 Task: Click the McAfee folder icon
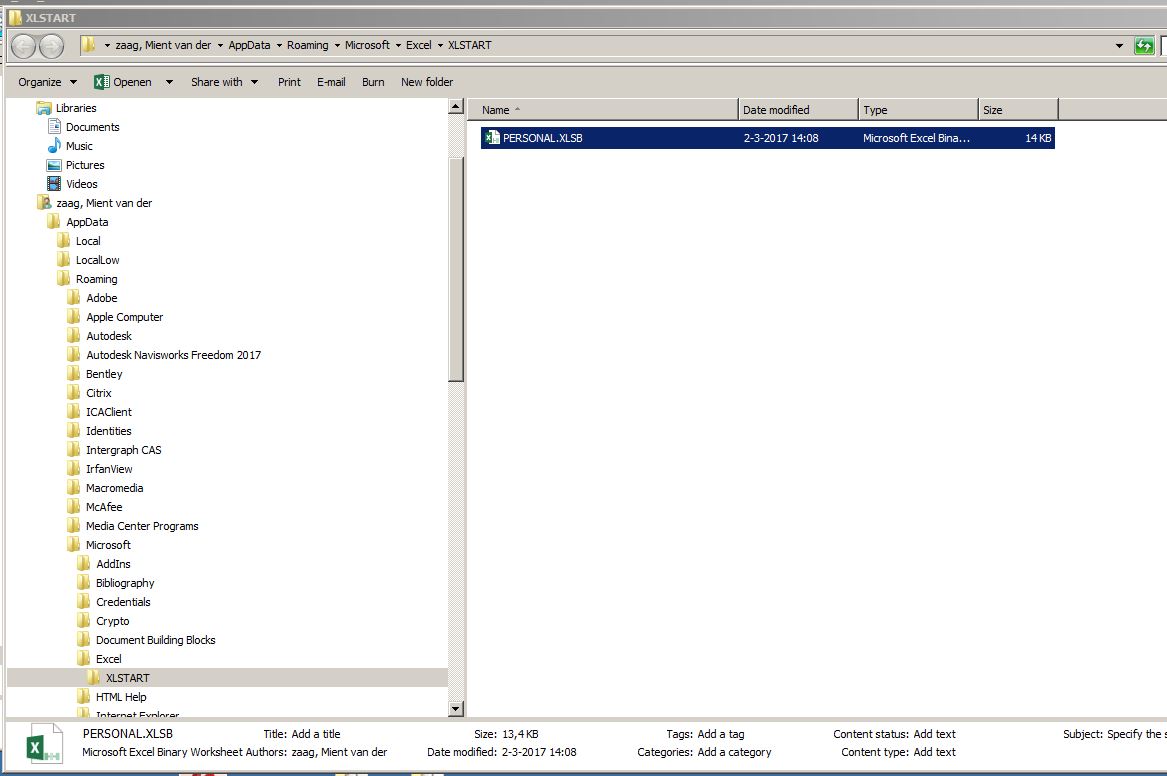74,507
